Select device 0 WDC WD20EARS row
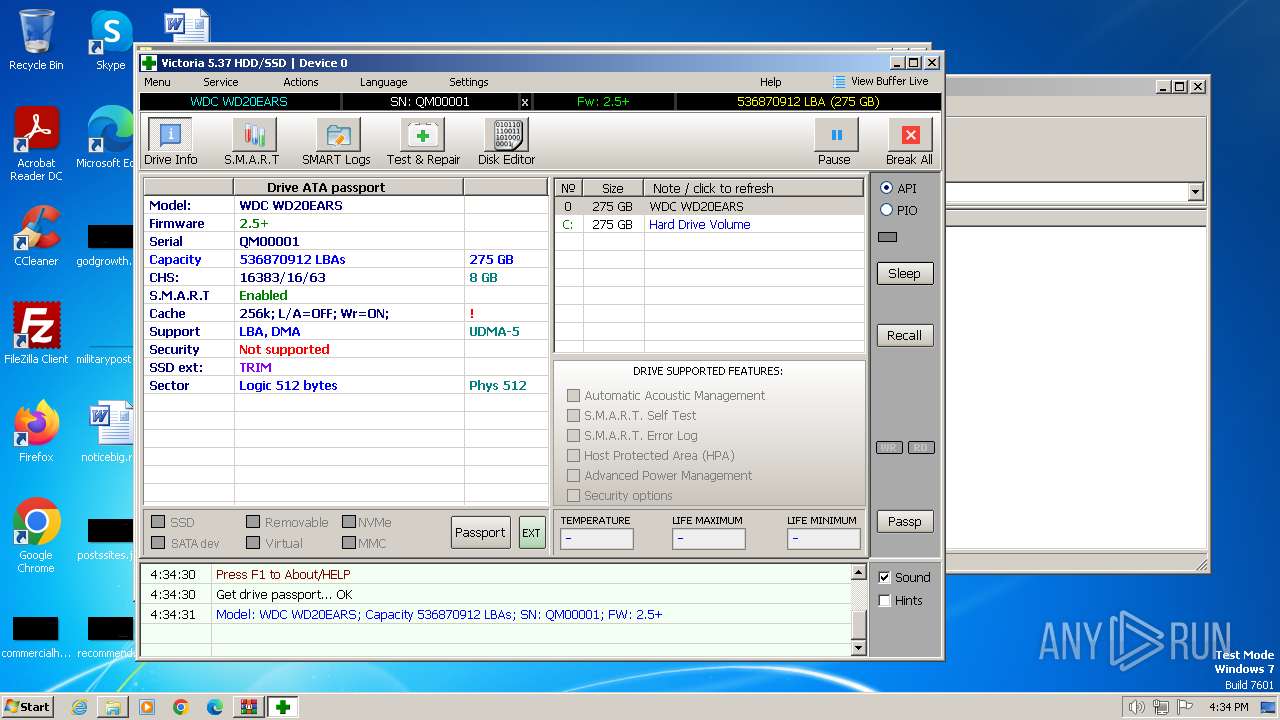The width and height of the screenshot is (1280, 720). (709, 207)
